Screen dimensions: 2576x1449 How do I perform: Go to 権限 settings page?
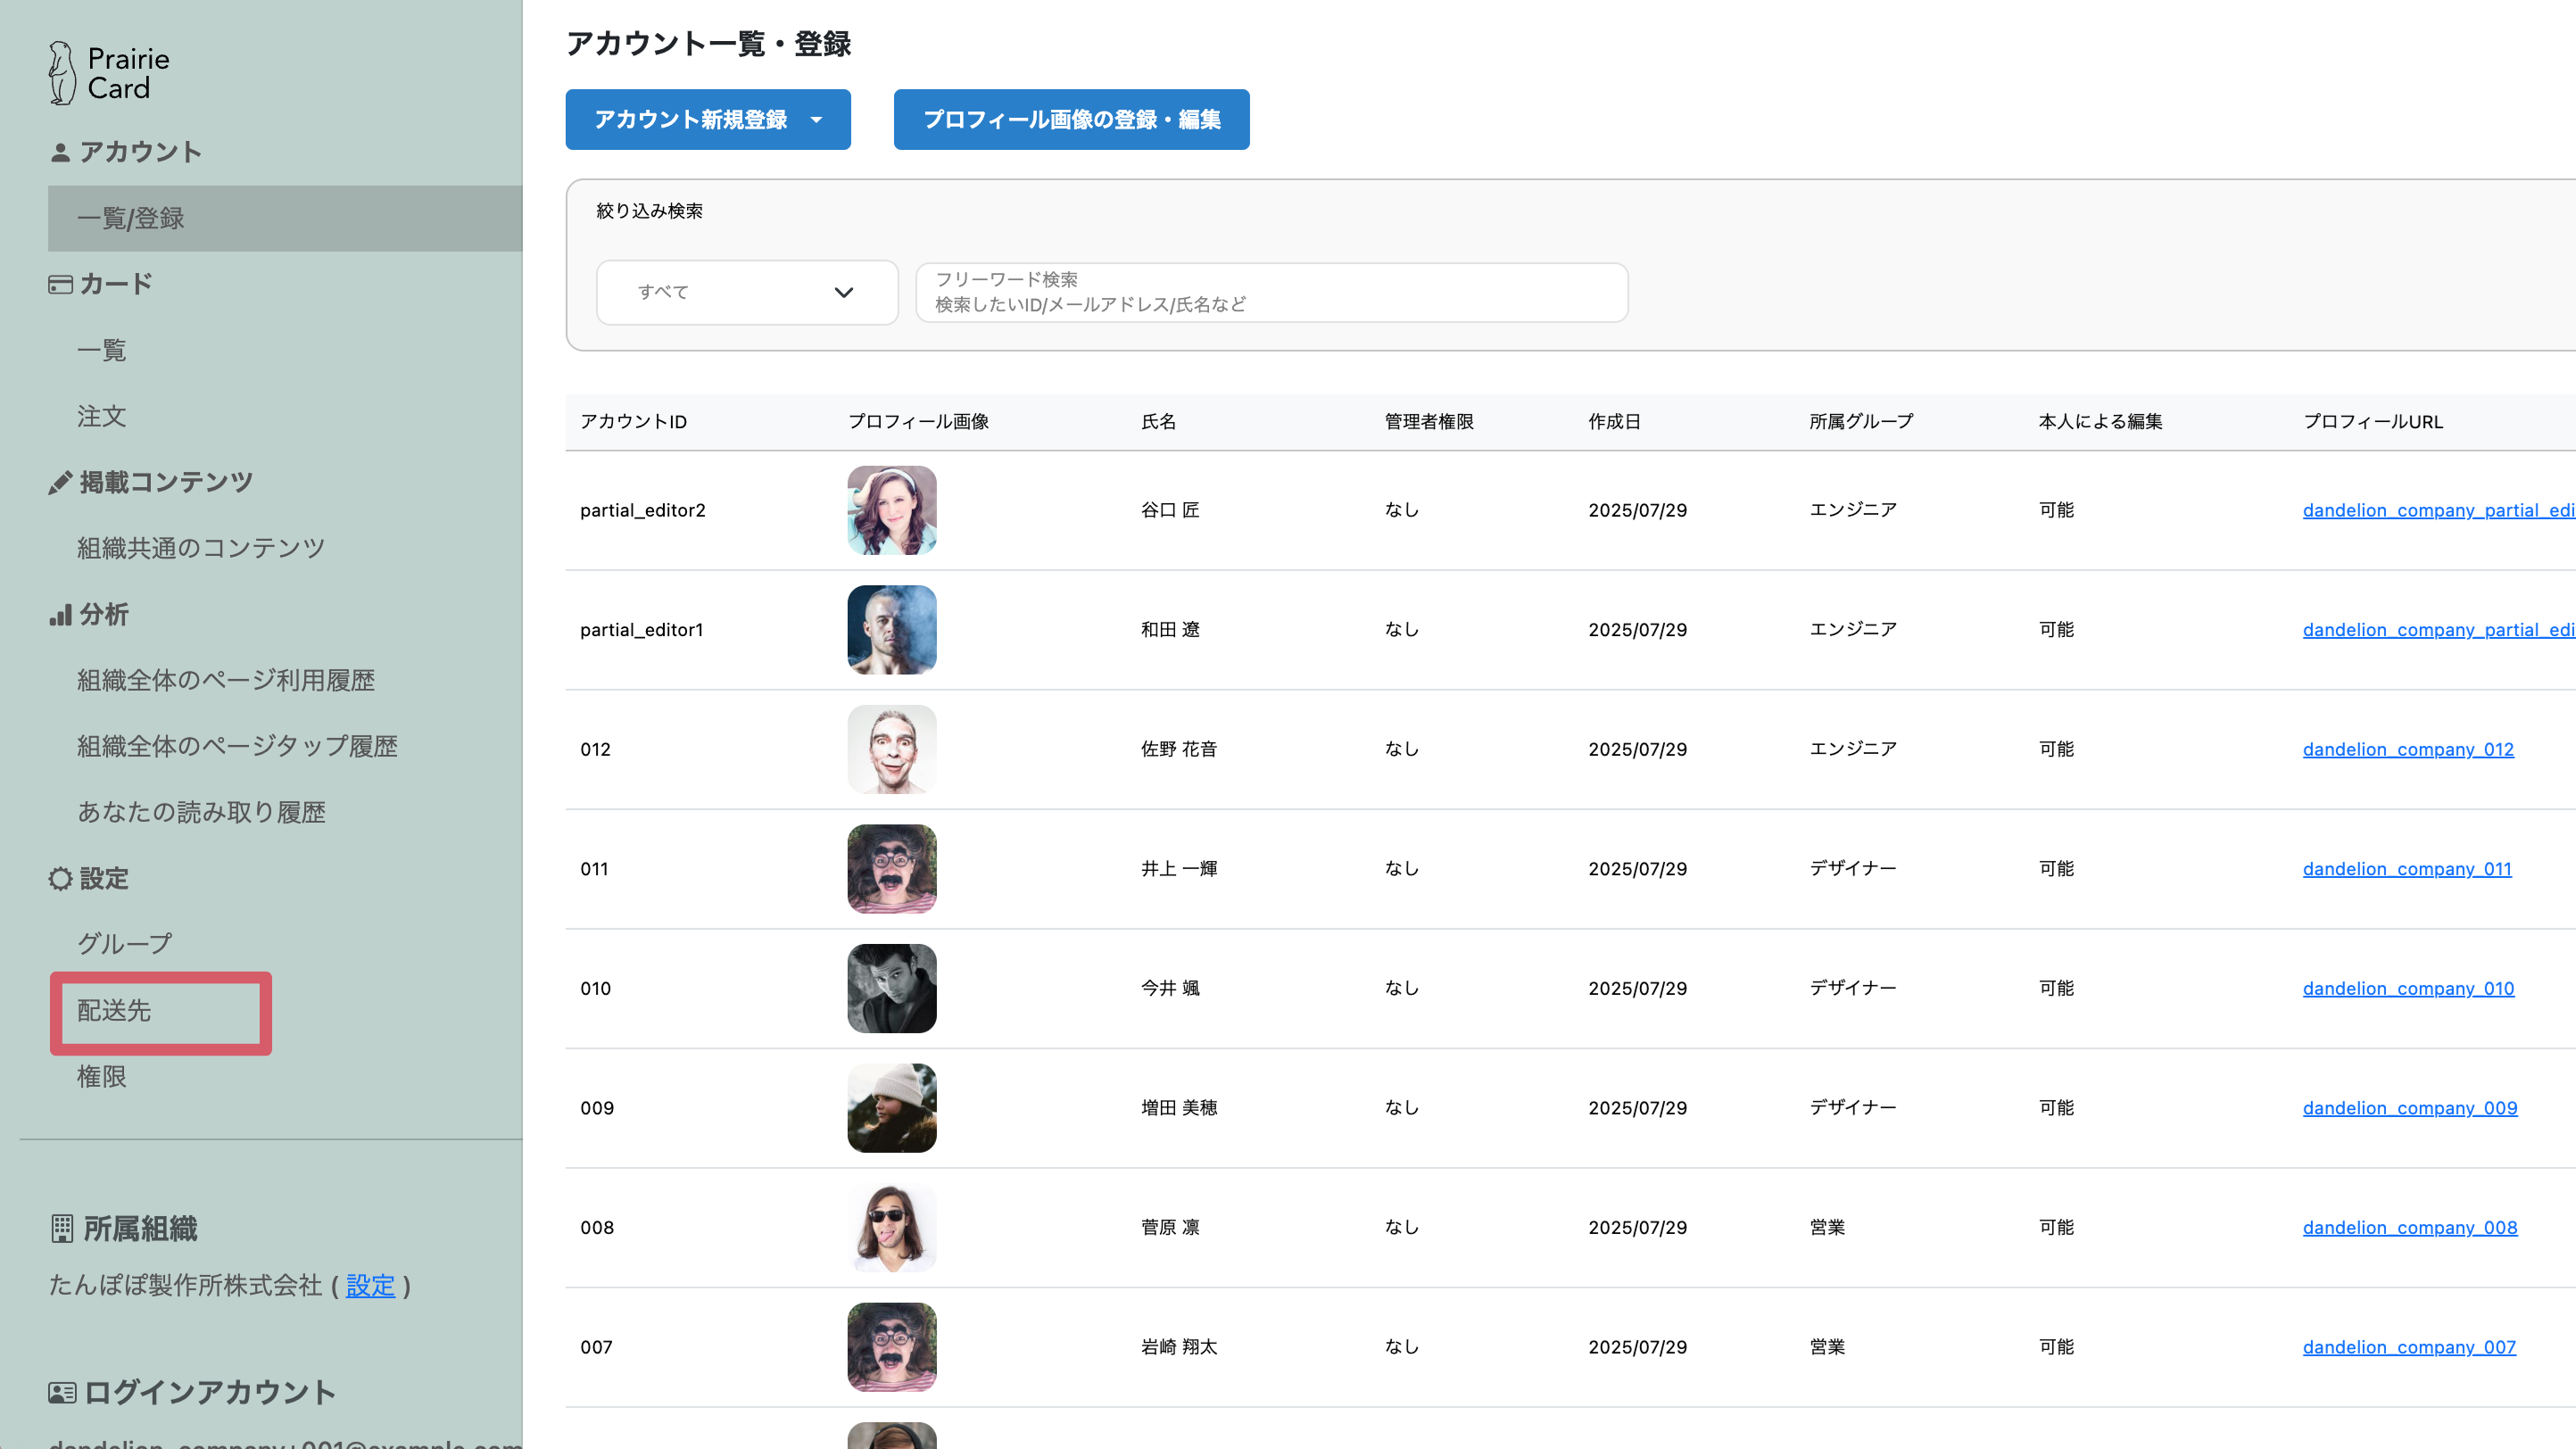tap(102, 1077)
